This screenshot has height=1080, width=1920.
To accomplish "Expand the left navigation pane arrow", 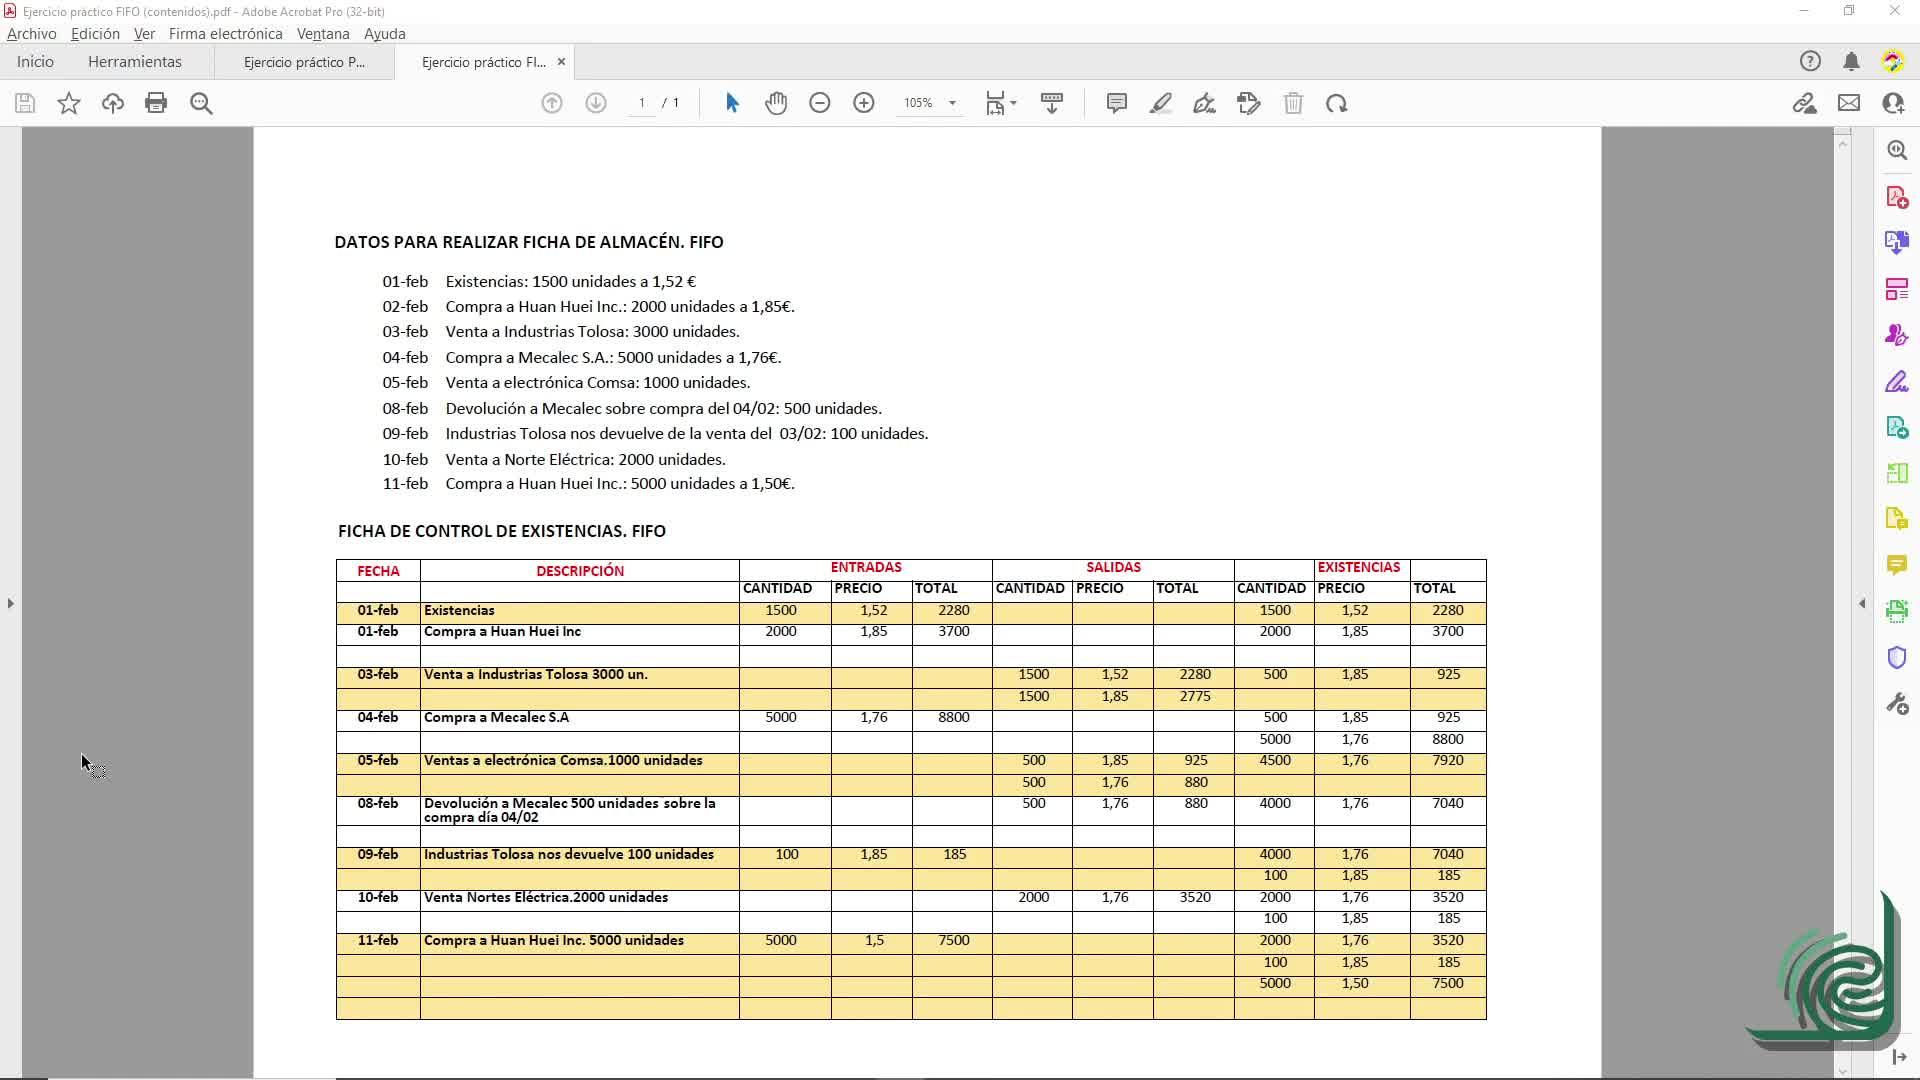I will point(11,603).
